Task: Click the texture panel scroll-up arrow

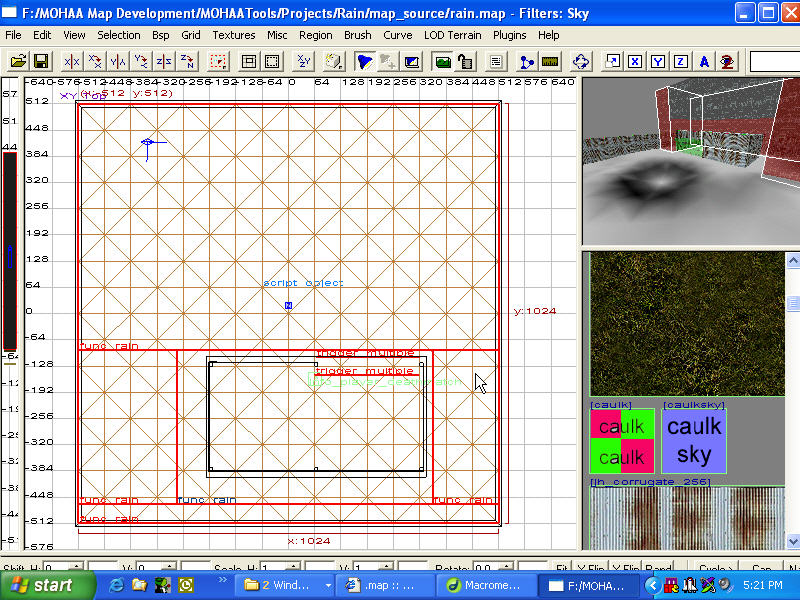Action: click(x=792, y=261)
